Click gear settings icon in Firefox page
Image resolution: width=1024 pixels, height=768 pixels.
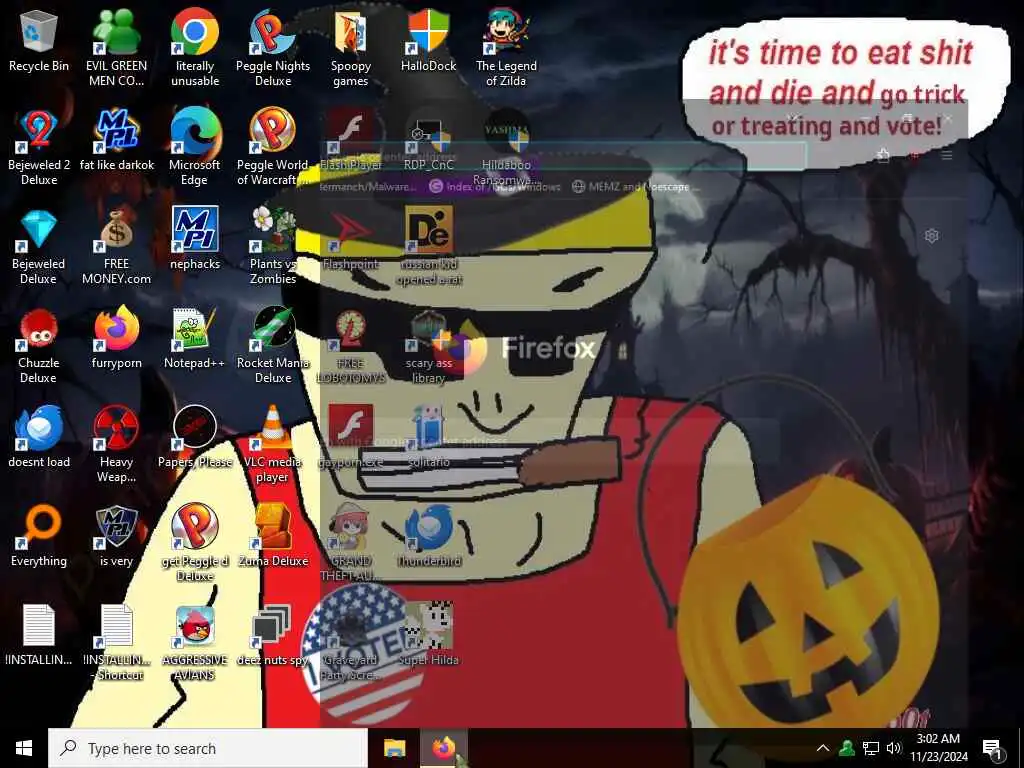coord(932,236)
